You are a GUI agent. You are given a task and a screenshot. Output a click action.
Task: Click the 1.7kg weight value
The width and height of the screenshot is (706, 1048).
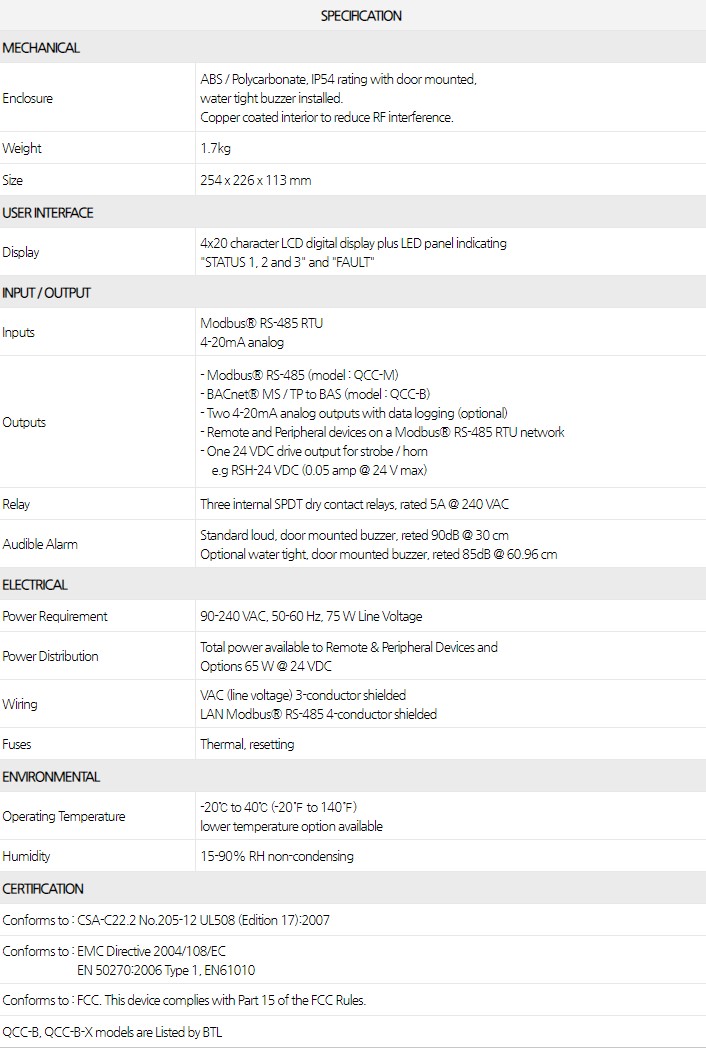tap(216, 148)
